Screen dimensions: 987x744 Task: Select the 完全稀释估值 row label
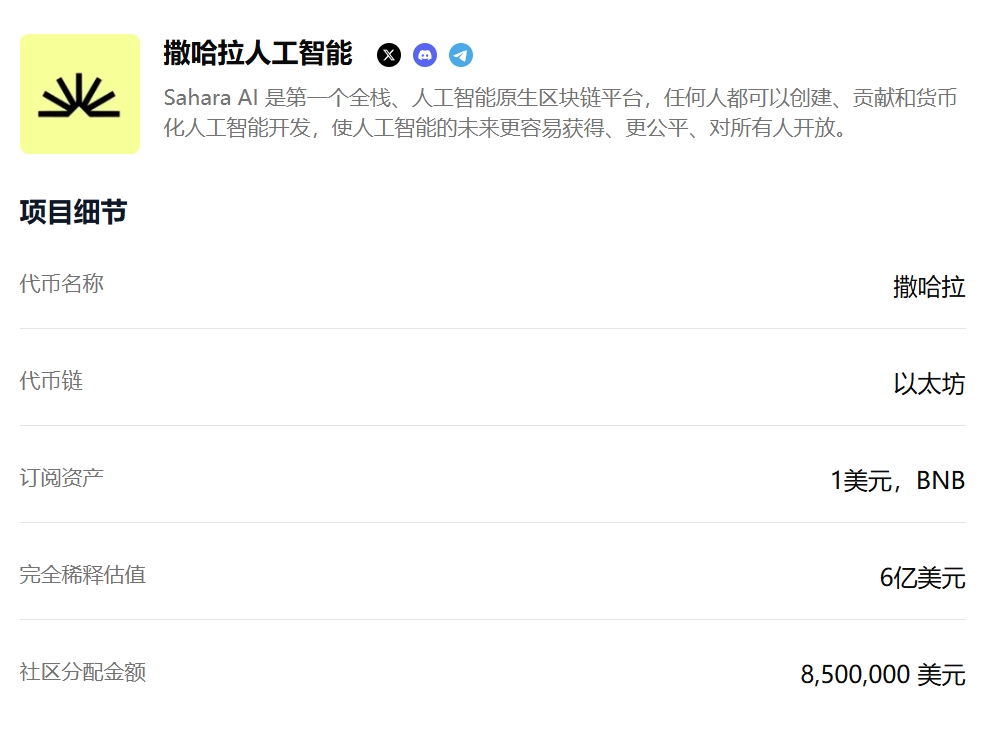[x=82, y=574]
